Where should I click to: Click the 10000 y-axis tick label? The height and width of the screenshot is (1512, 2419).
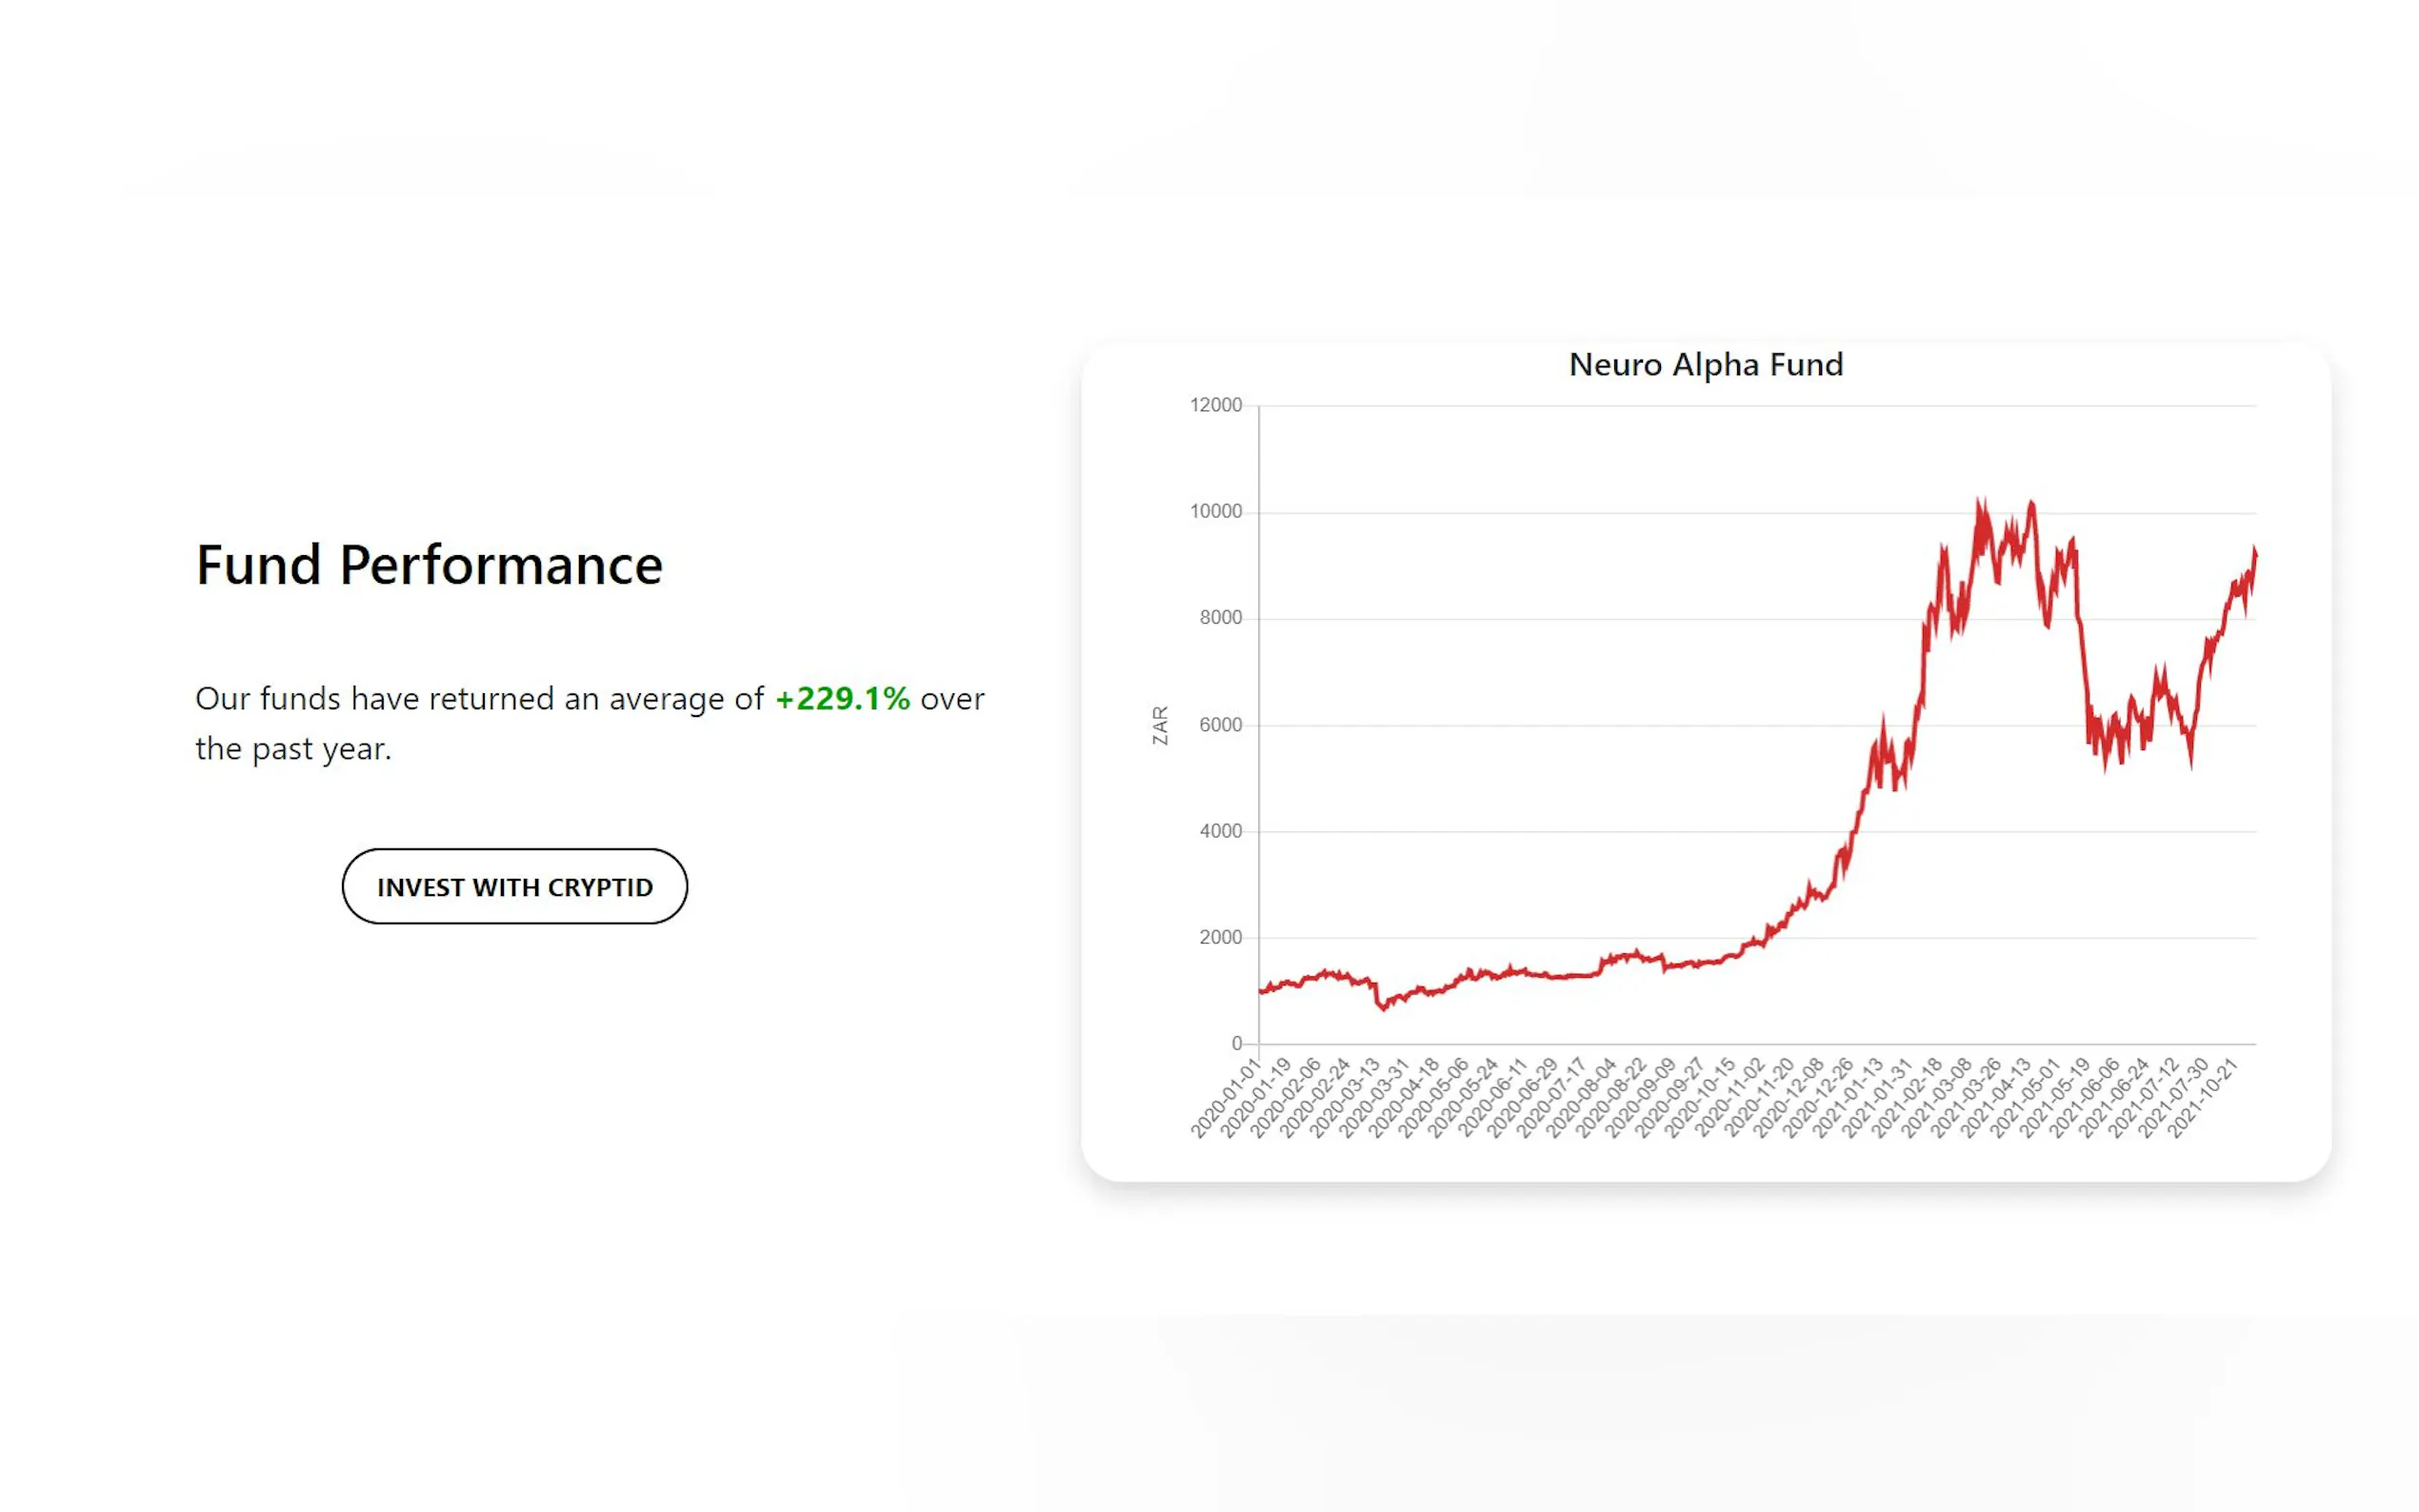coord(1215,512)
